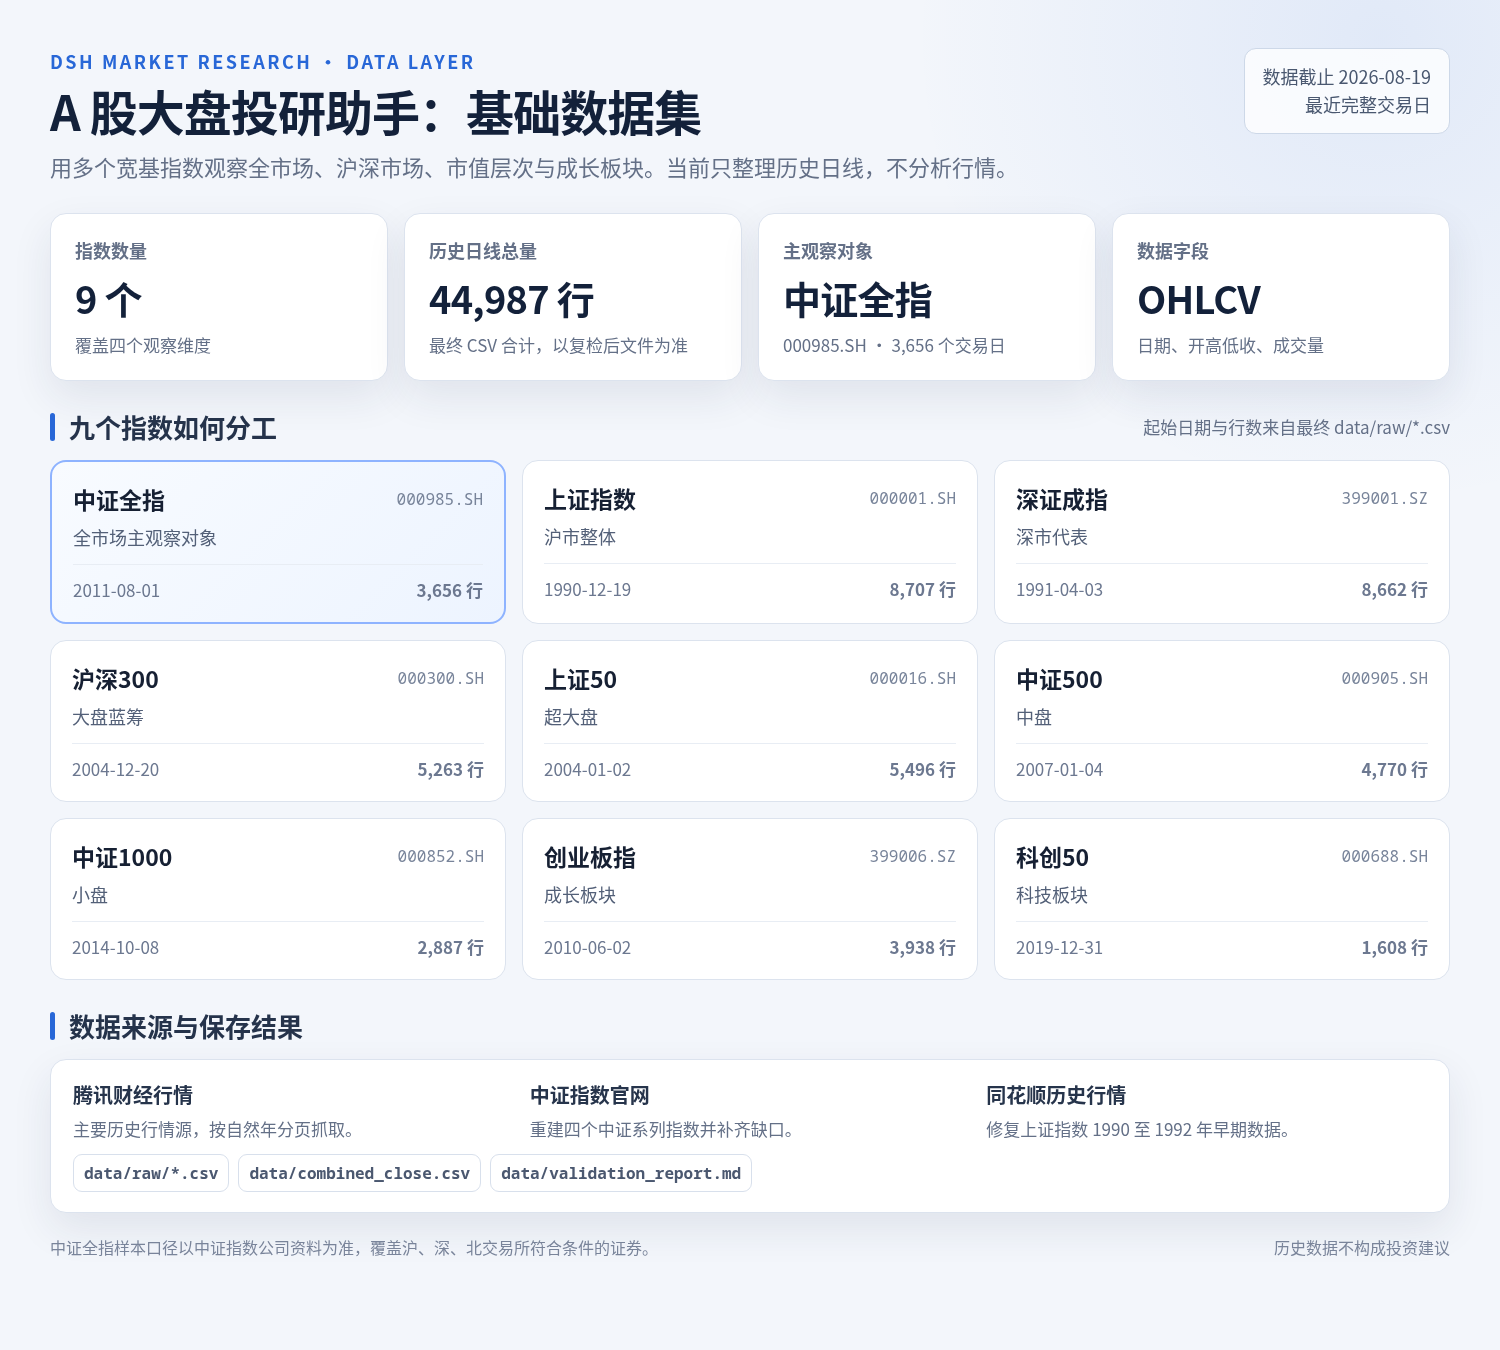Click the 中证全指样本口径 footer sentence

point(352,1248)
